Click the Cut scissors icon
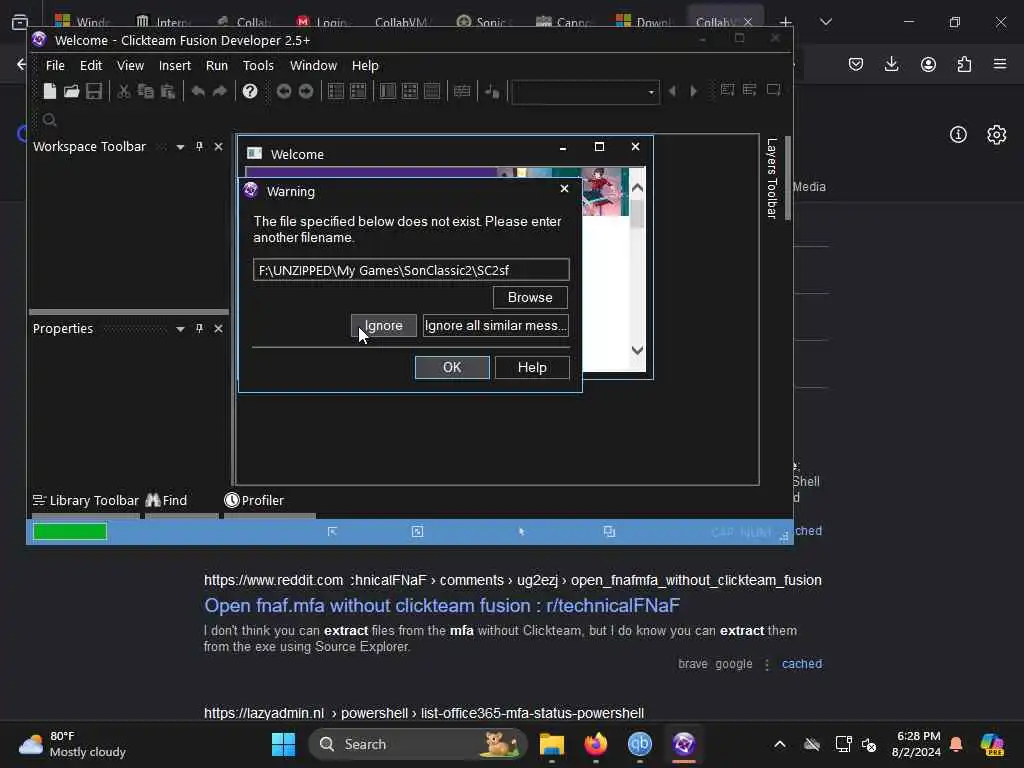The image size is (1024, 768). pyautogui.click(x=123, y=91)
